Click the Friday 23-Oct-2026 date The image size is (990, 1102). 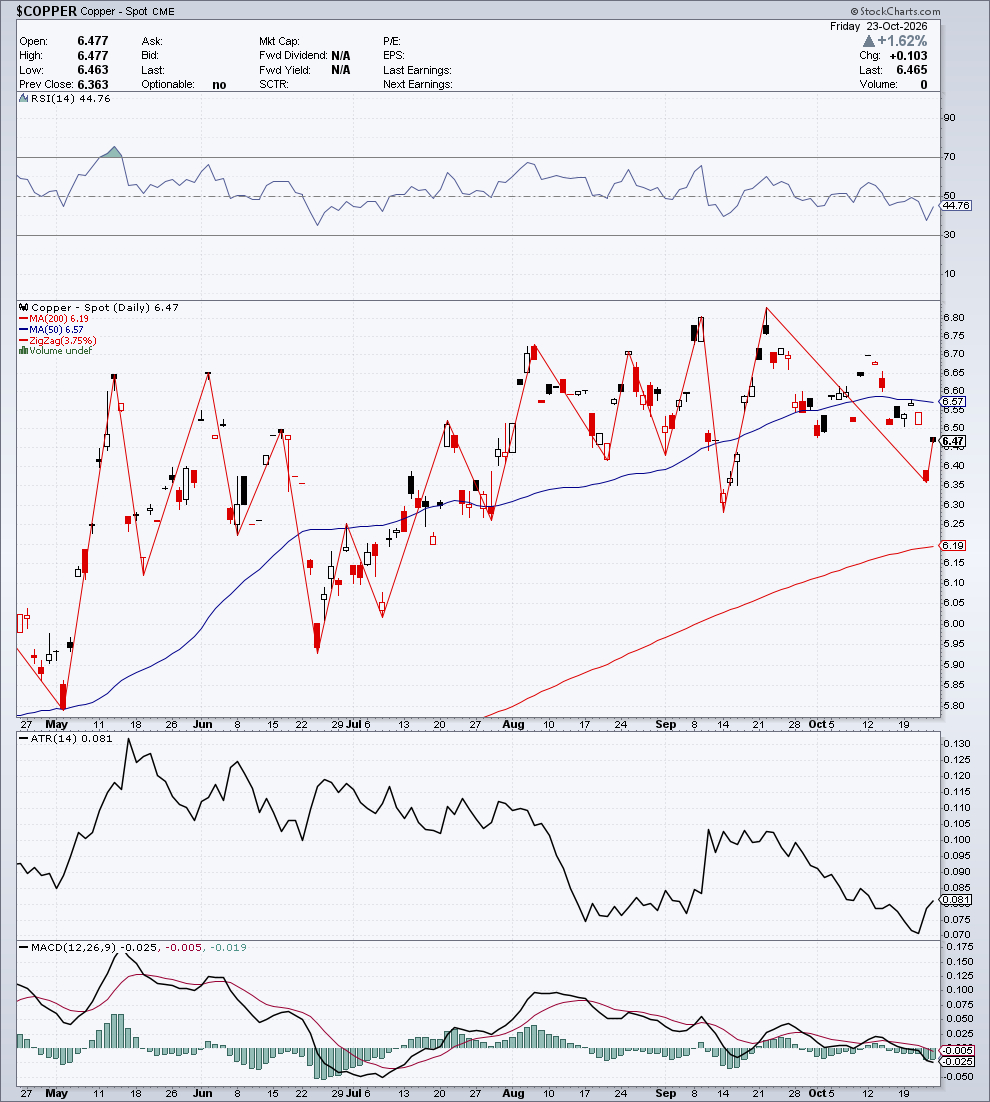click(878, 26)
